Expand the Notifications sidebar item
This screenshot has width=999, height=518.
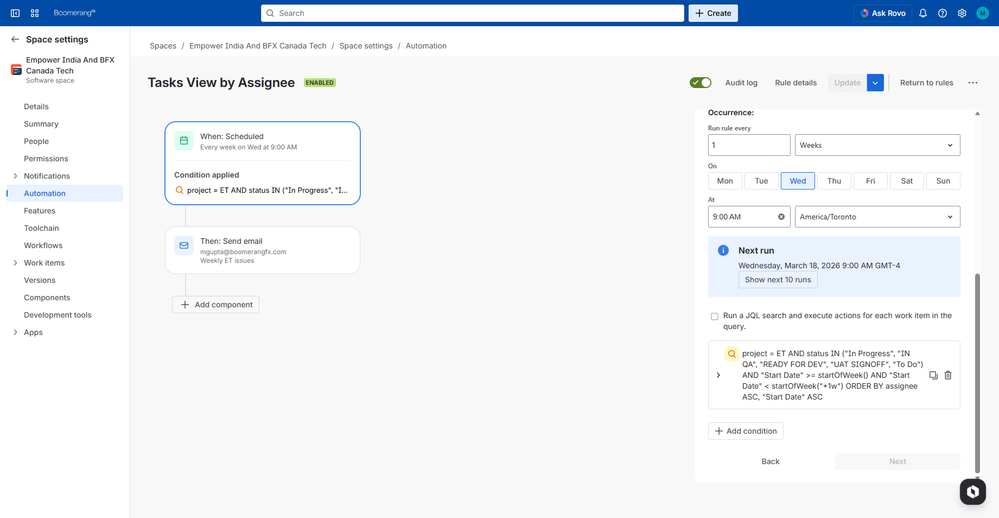point(15,176)
